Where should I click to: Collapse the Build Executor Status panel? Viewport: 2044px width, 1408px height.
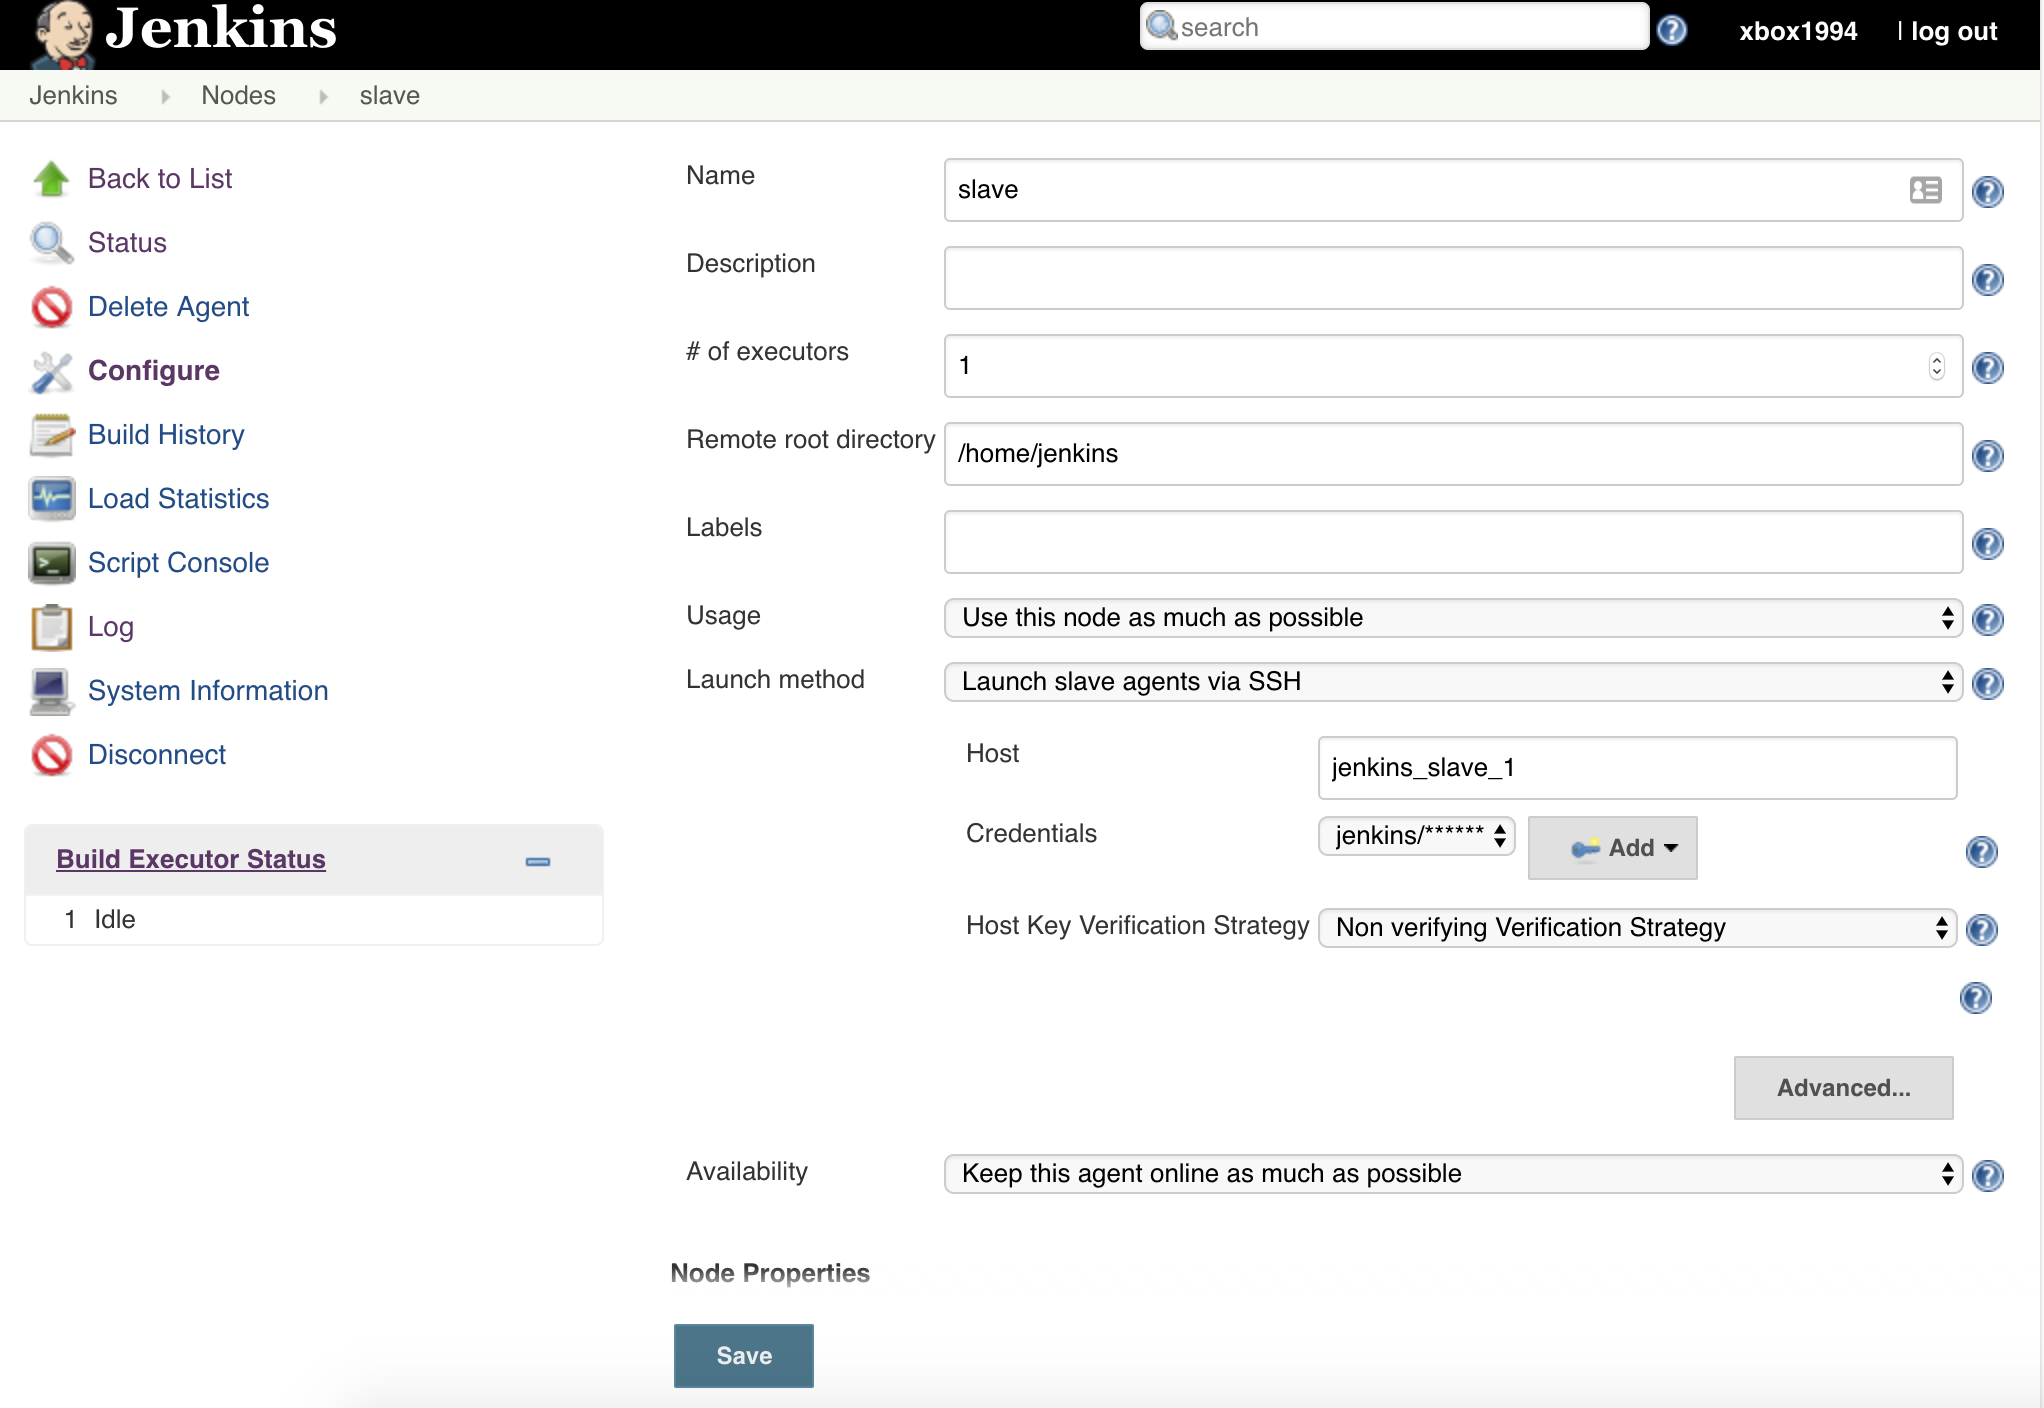coord(538,861)
